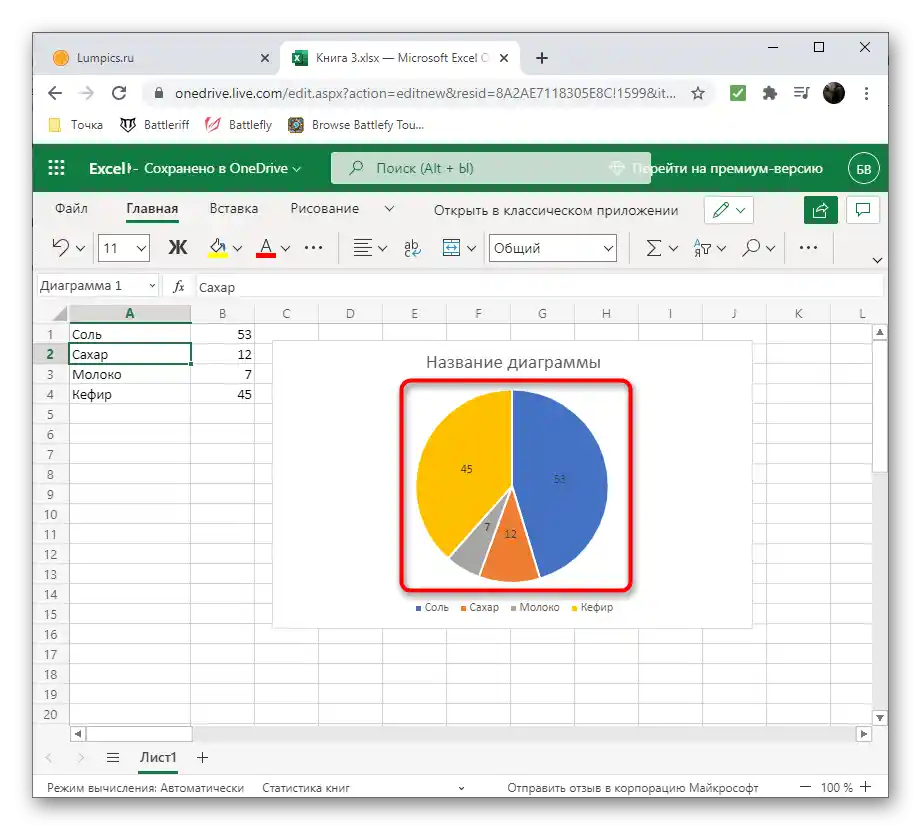921x830 pixels.
Task: Select the Главная ribbon tab
Action: pyautogui.click(x=152, y=209)
